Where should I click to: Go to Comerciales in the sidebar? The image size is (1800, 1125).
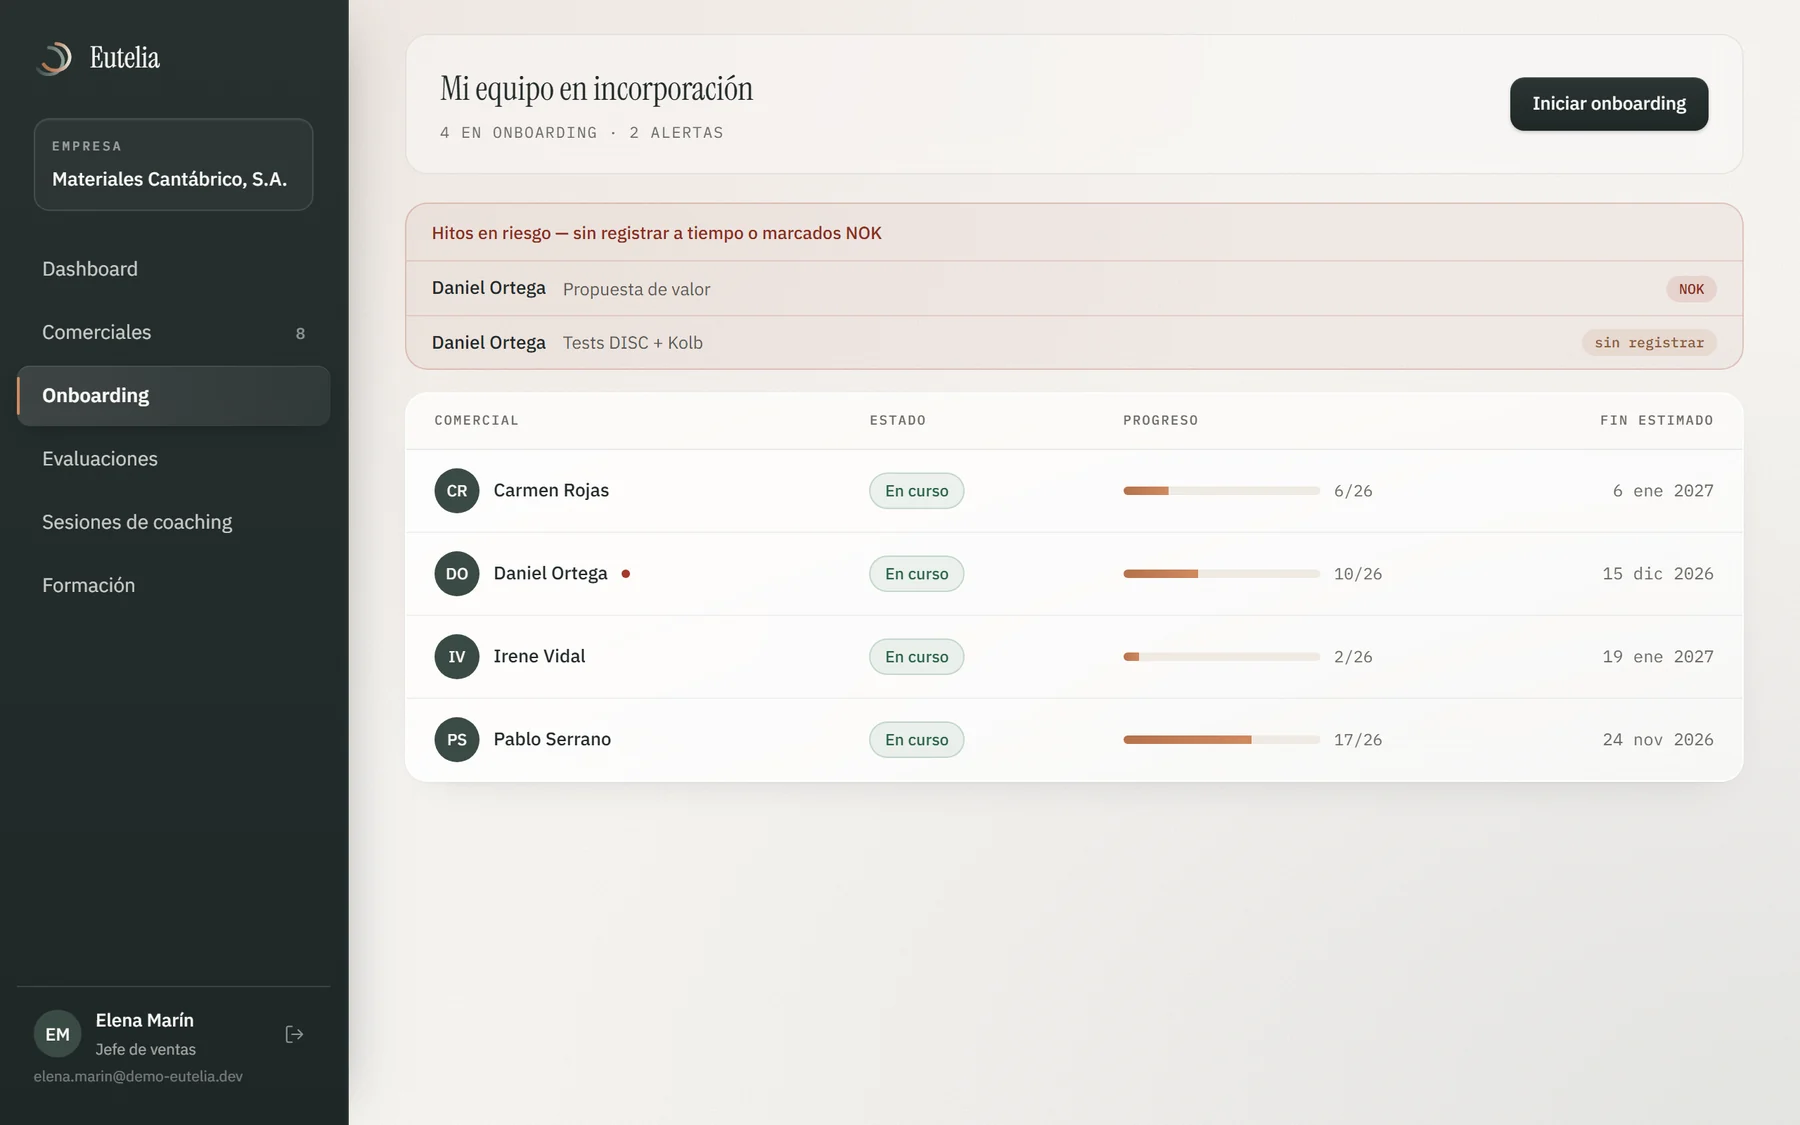coord(173,332)
